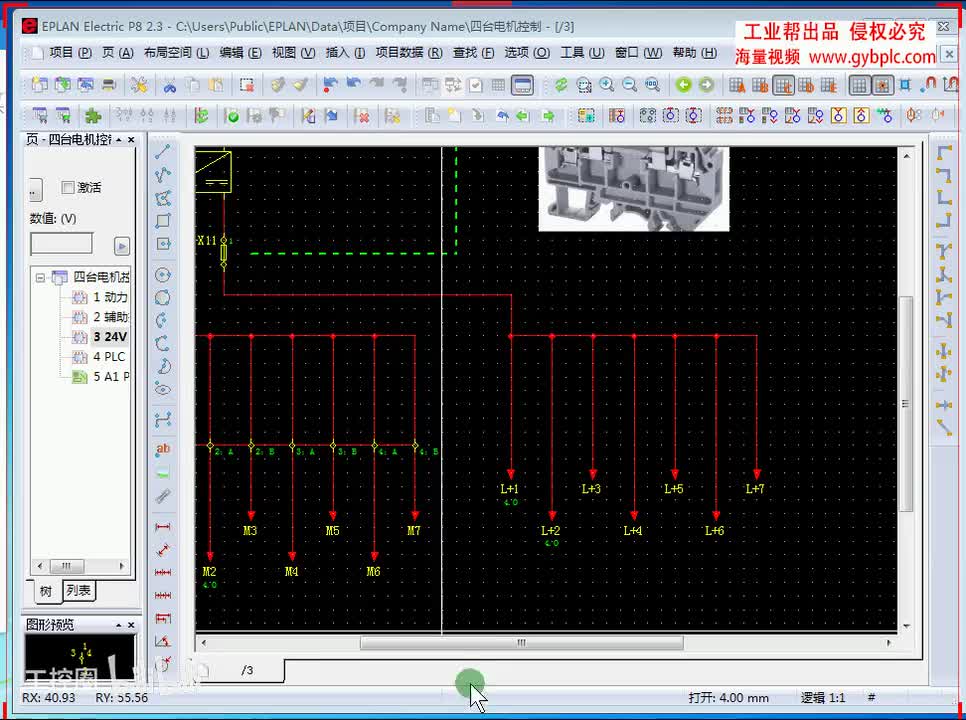Open the 页 (A) menu

(118, 53)
